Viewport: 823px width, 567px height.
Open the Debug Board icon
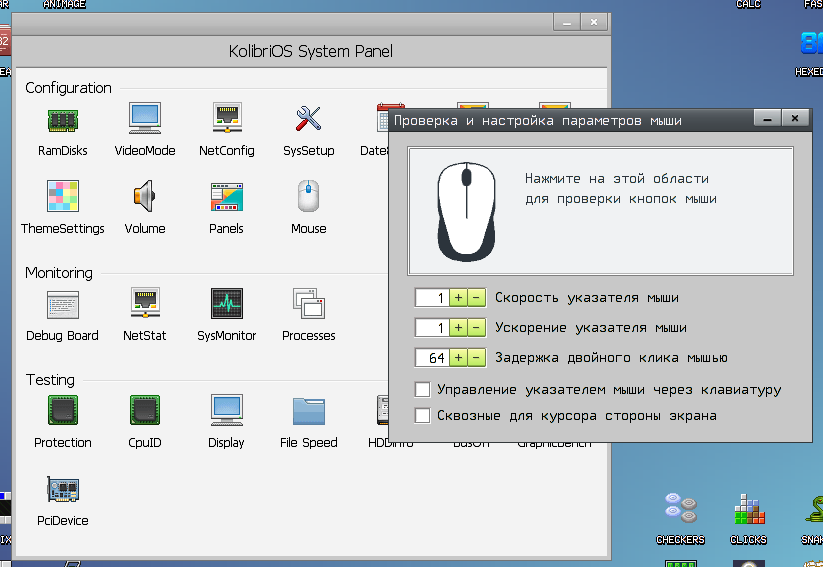[x=63, y=304]
